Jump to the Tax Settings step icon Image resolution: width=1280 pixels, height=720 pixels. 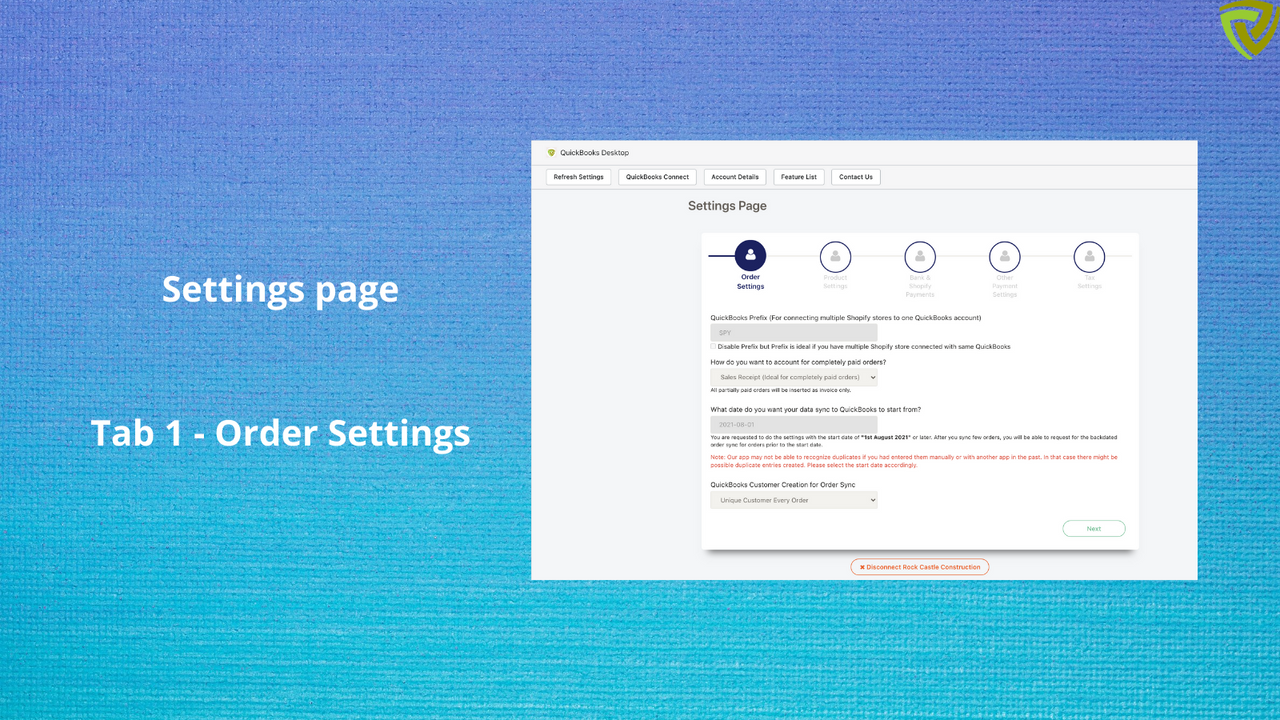point(1089,256)
